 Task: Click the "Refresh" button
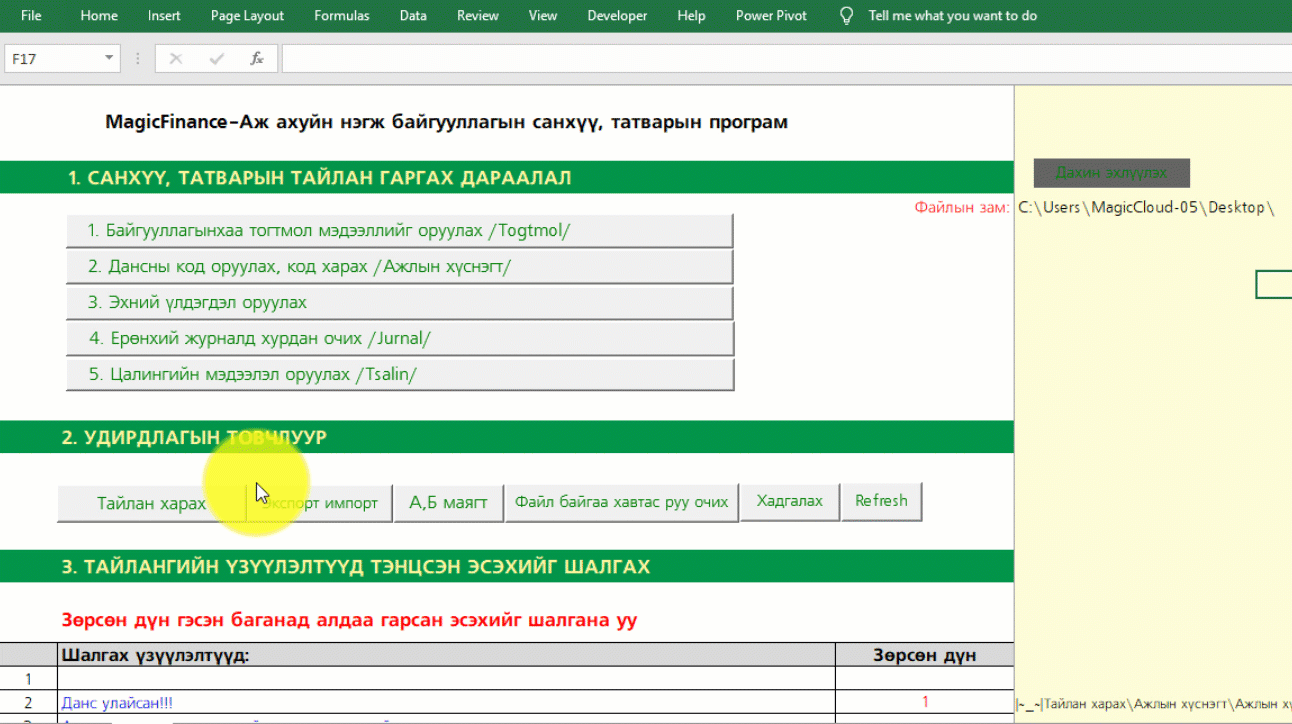point(882,501)
